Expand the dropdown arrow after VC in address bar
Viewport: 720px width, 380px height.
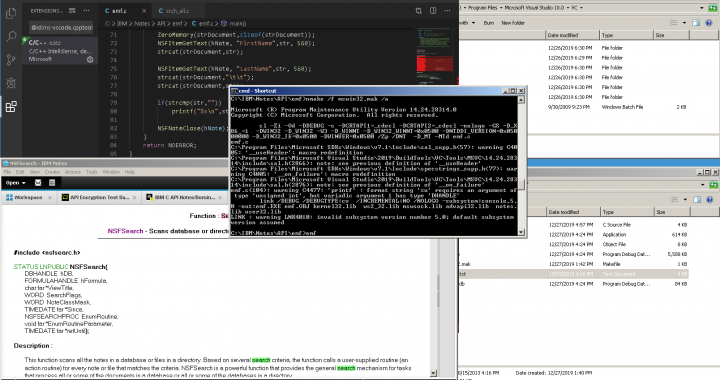(581, 8)
